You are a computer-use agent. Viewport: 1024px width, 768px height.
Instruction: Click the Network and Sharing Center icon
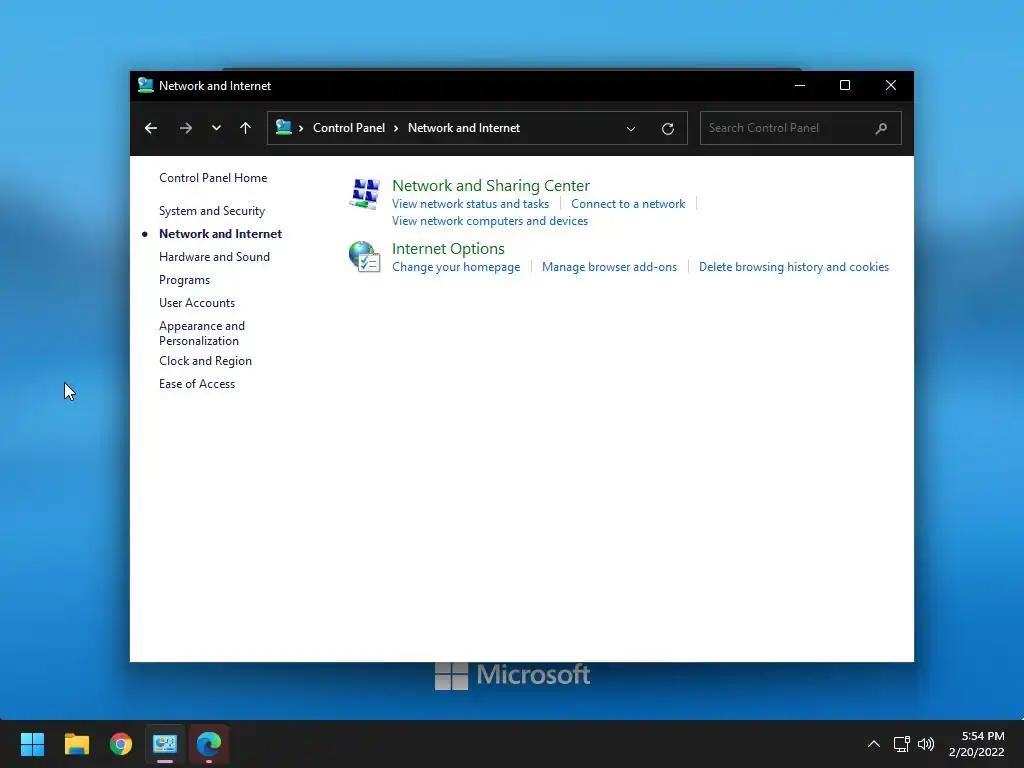coord(364,193)
